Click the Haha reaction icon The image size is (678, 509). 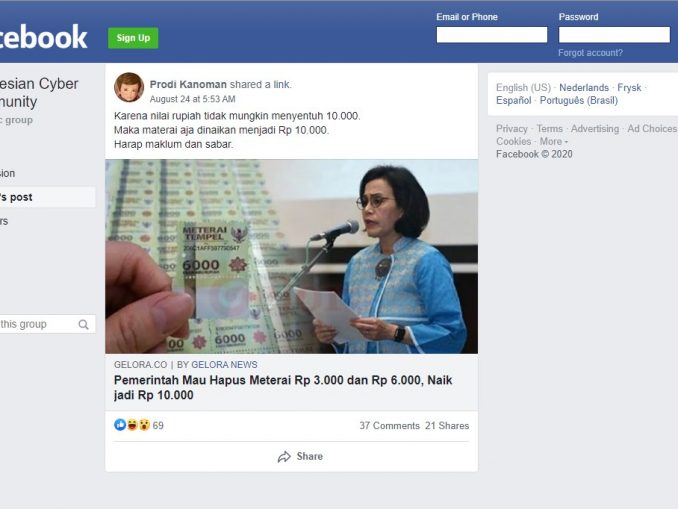click(x=132, y=425)
